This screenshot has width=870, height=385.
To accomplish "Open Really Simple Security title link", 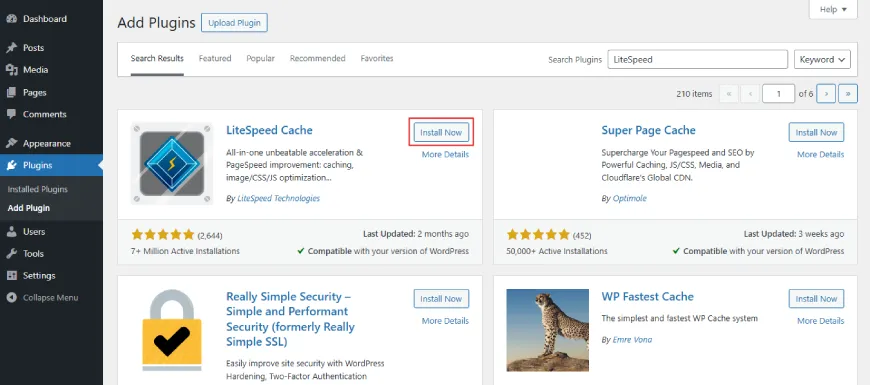I will [x=290, y=319].
